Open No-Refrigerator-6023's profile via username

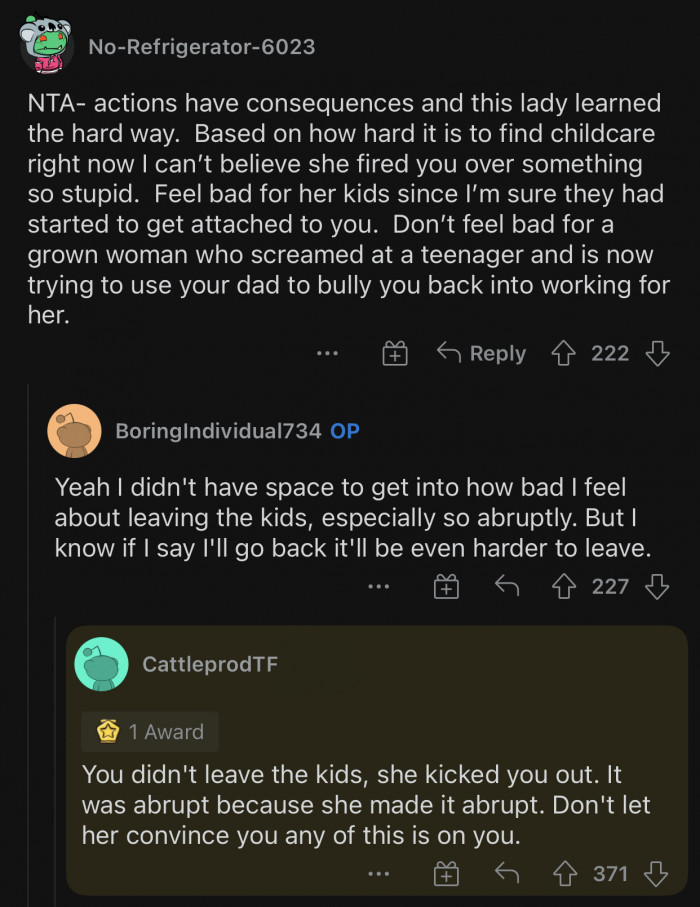click(x=202, y=46)
